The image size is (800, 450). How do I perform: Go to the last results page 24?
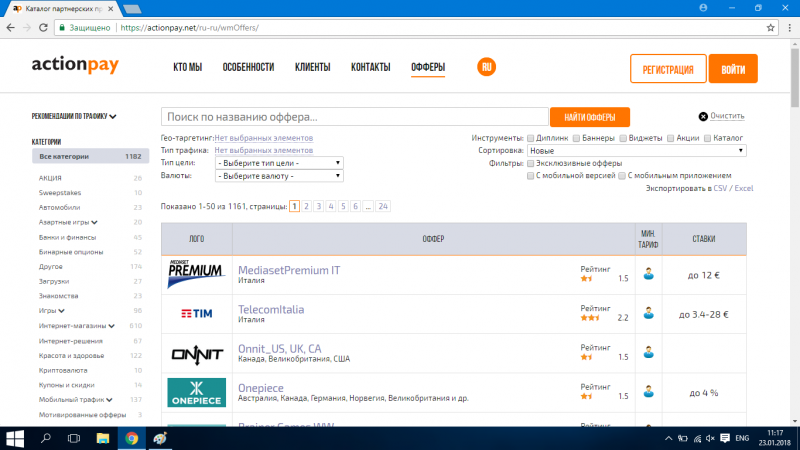383,206
